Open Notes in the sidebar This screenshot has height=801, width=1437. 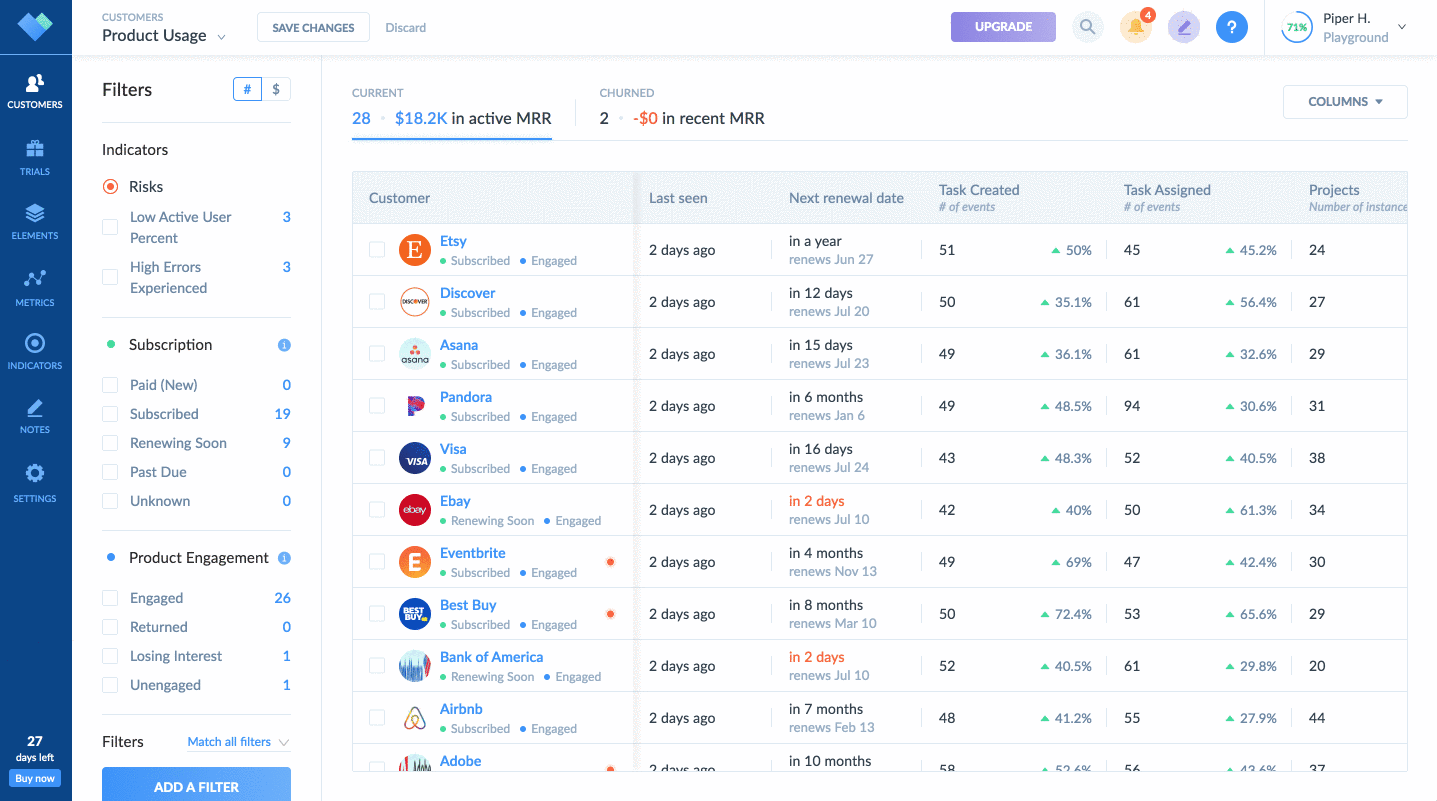[35, 416]
